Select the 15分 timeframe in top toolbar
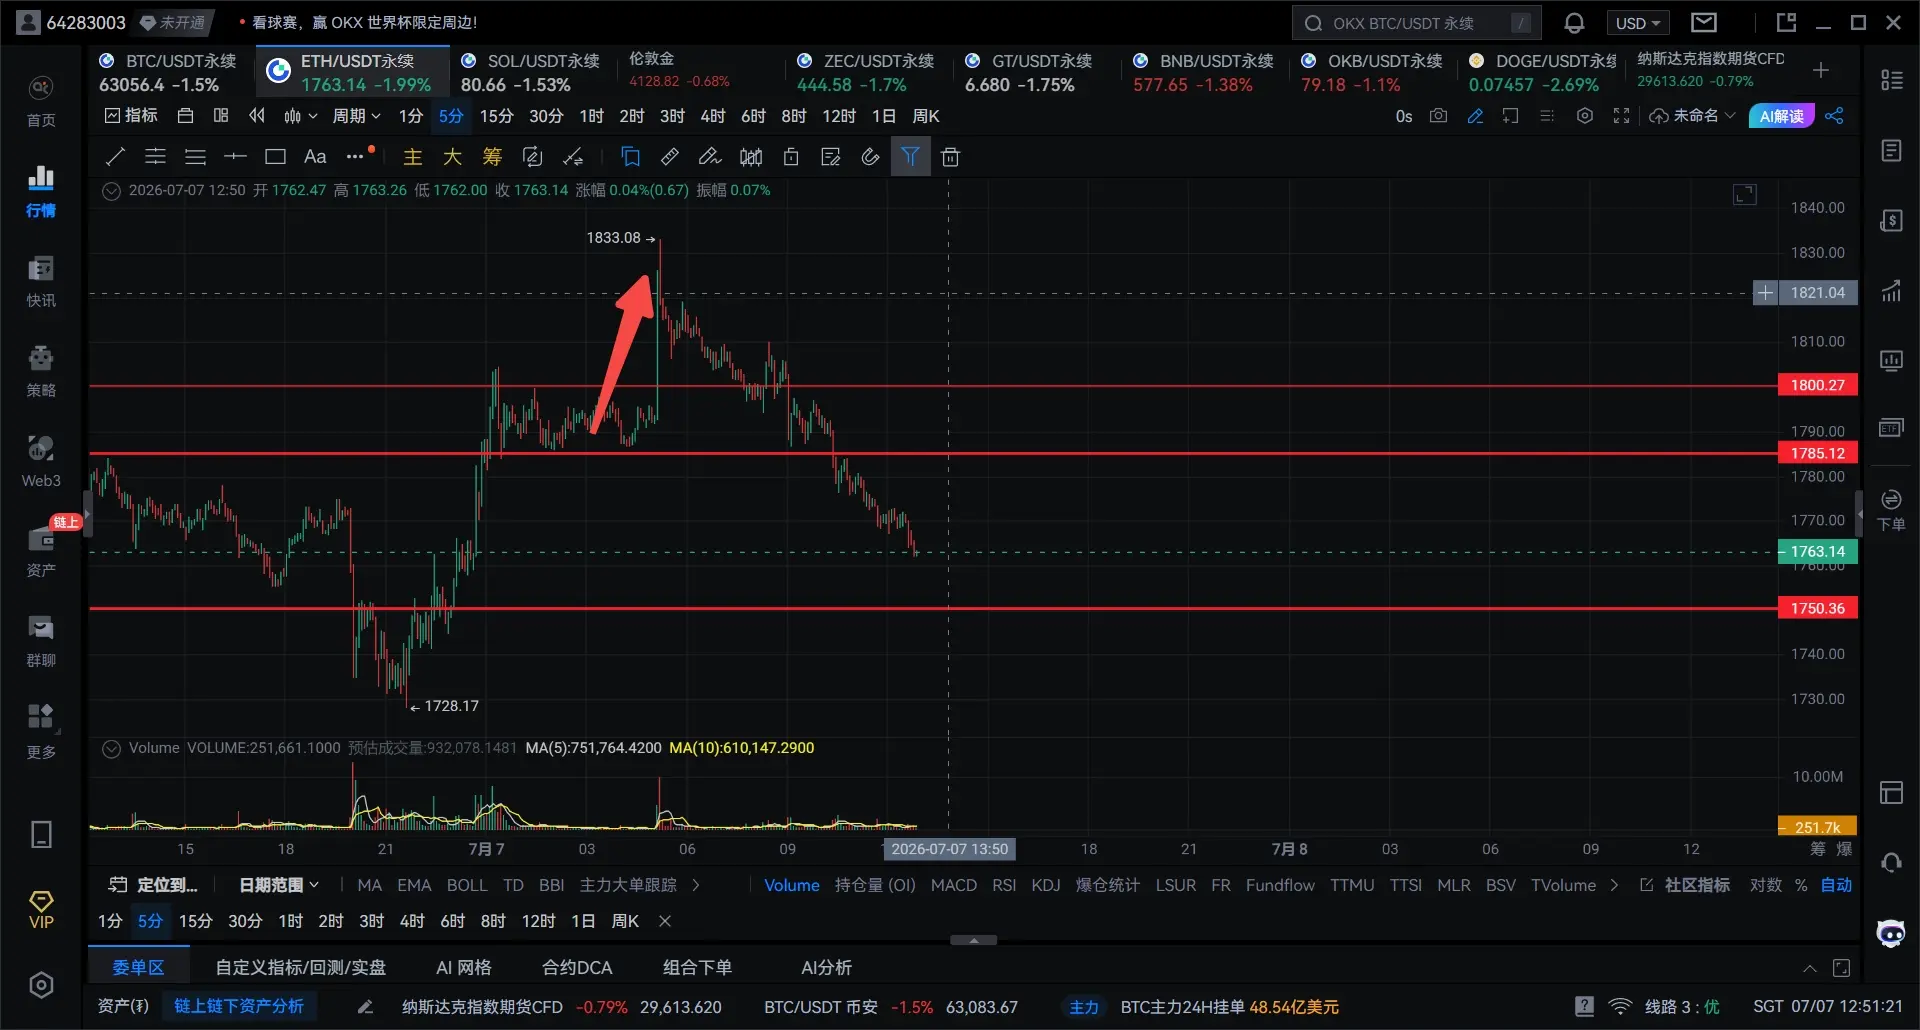 496,116
